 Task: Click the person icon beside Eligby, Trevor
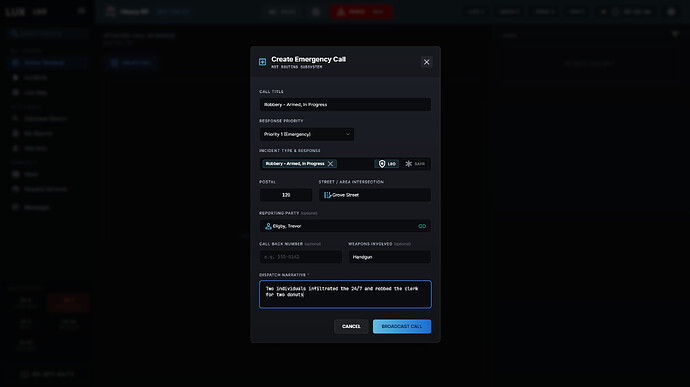click(268, 226)
